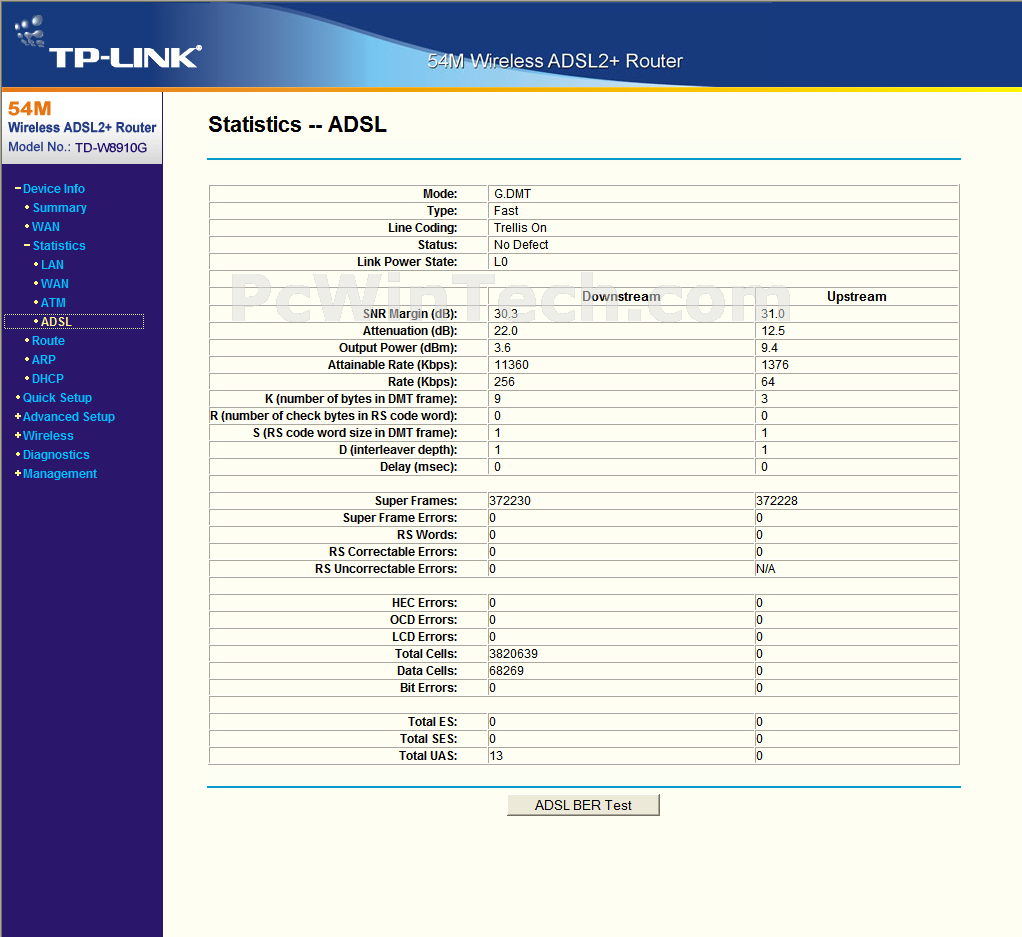Click the "Upstream" column header
Screen dimensions: 1022x937
click(856, 296)
